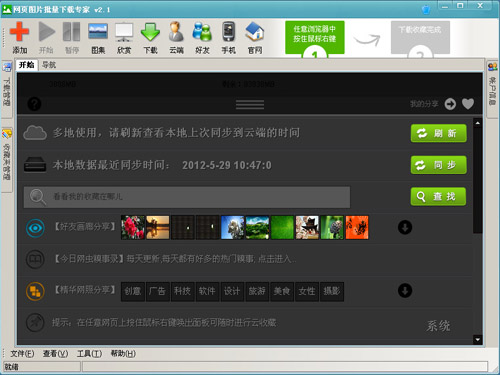Open the plain green texture thumbnail
Image resolution: width=500 pixels, height=375 pixels.
282,227
